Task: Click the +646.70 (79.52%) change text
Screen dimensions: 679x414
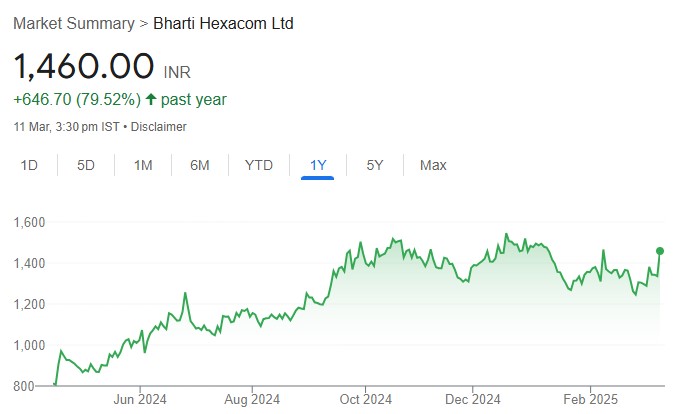Action: [x=76, y=99]
